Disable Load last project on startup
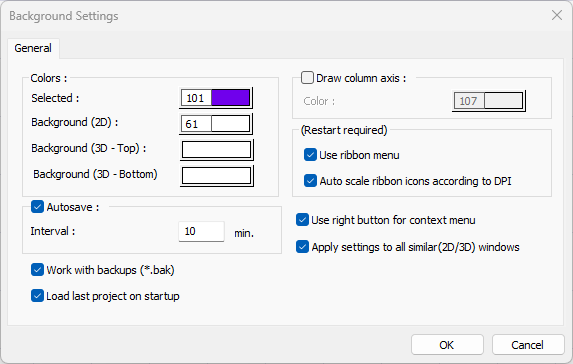Image resolution: width=573 pixels, height=364 pixels. tap(37, 296)
